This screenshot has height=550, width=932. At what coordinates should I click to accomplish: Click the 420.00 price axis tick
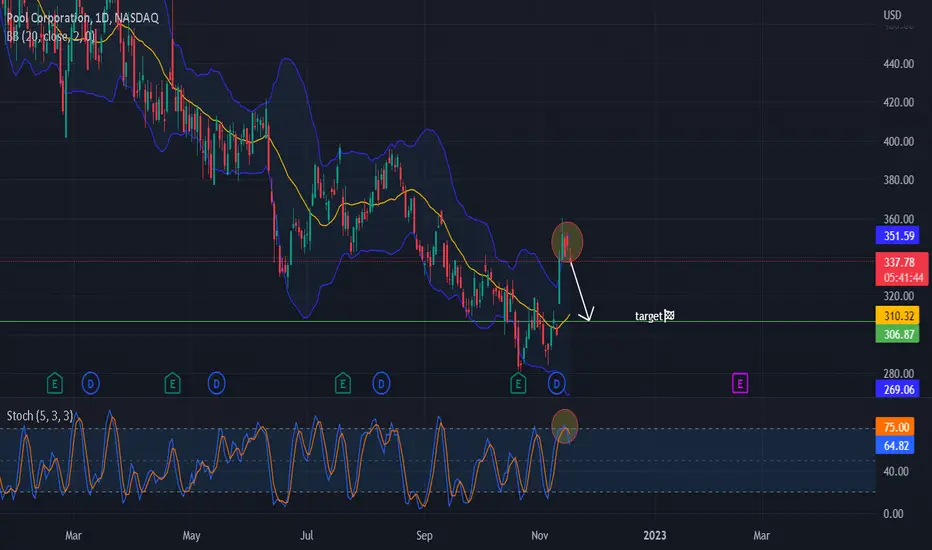click(898, 102)
